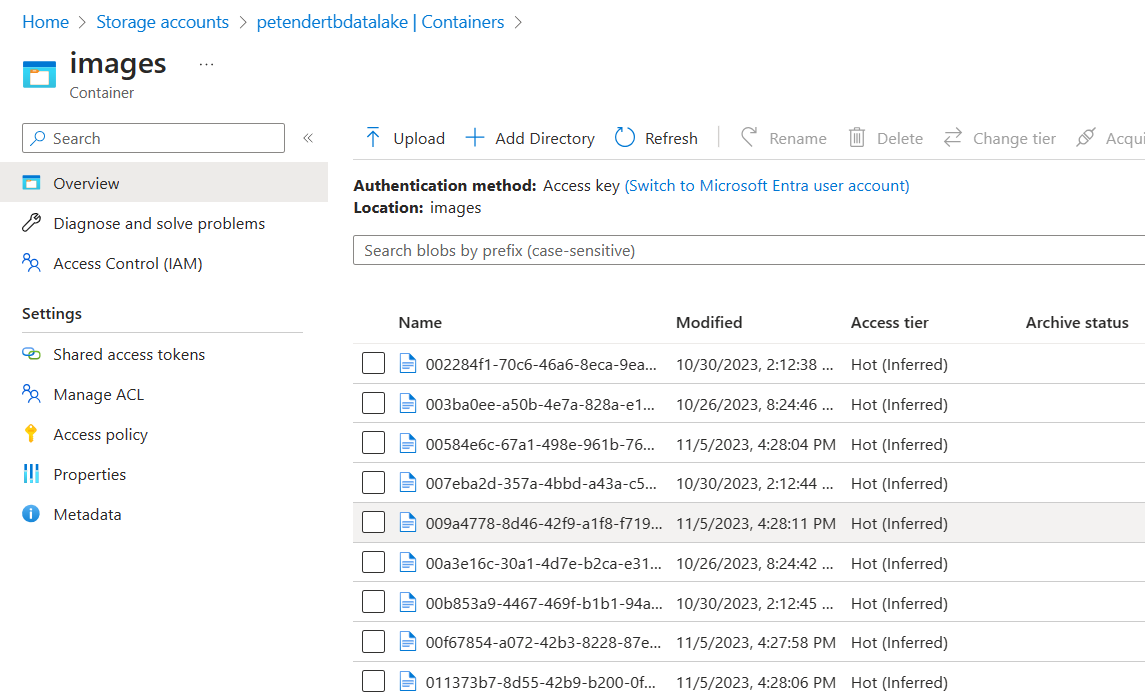Click the Shared access tokens link icon
This screenshot has height=698, width=1145.
pos(31,354)
